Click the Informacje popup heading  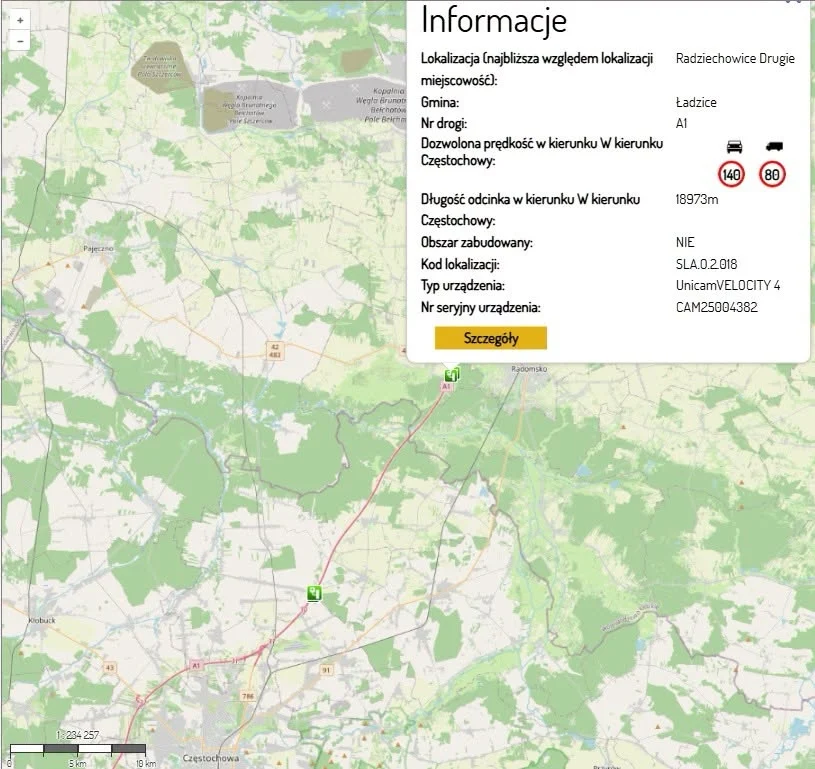(x=494, y=20)
